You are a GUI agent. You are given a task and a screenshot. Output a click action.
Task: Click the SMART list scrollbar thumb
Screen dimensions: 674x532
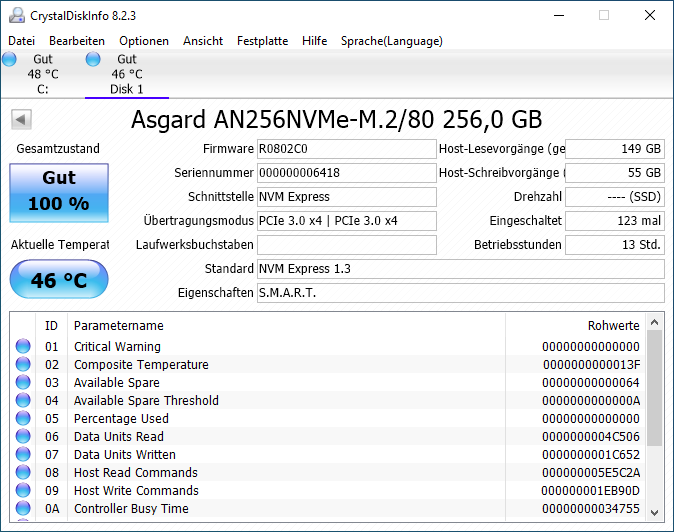pos(655,388)
